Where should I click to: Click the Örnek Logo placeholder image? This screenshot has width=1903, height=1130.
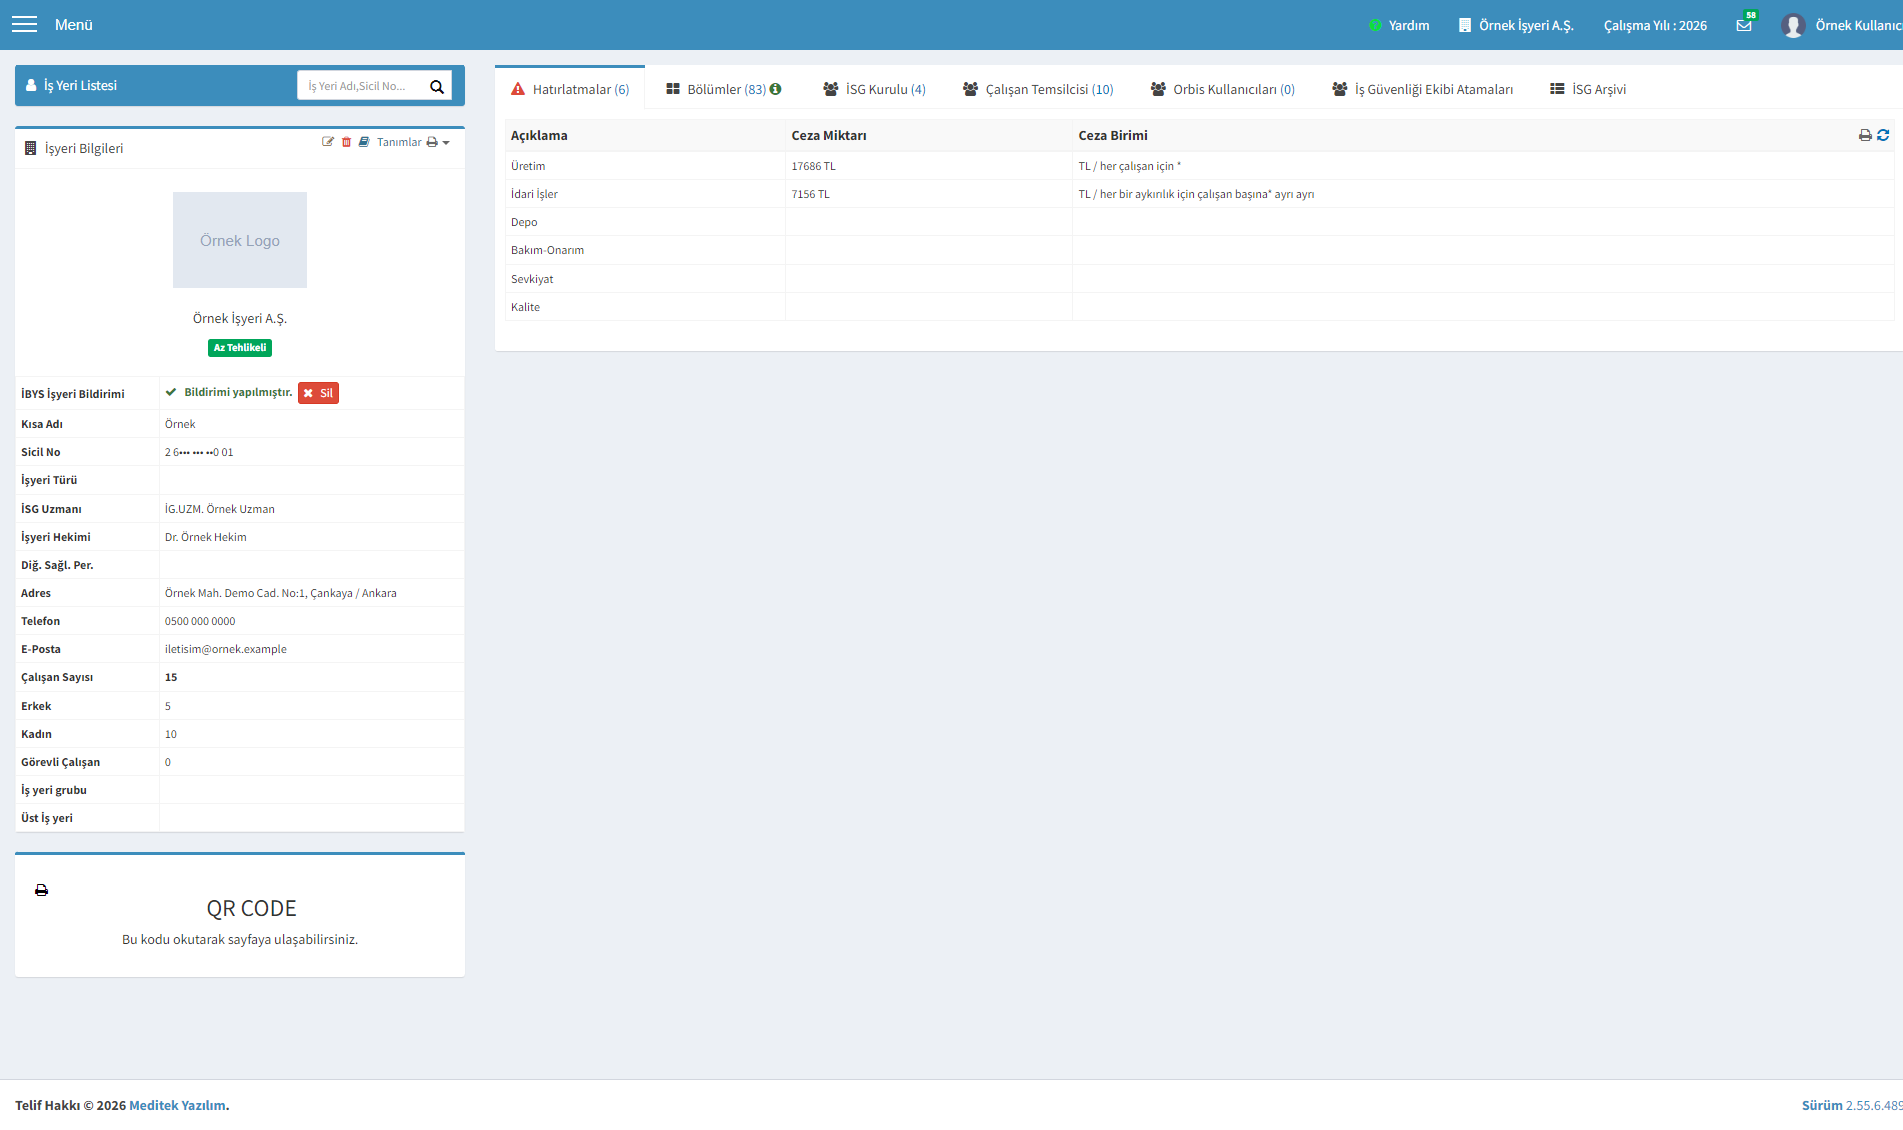coord(240,240)
